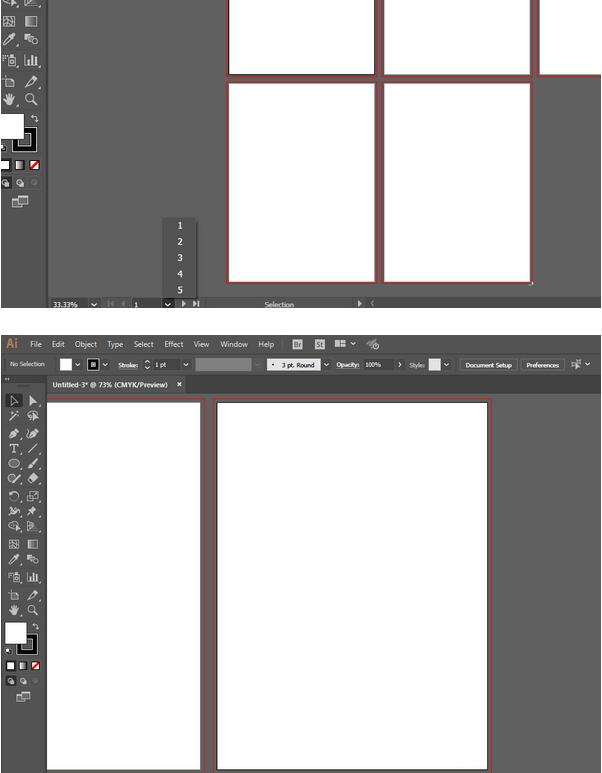Select Artboard tool in the Untitled-3 window
Screen dimensions: 602x773
pyautogui.click(x=14, y=596)
